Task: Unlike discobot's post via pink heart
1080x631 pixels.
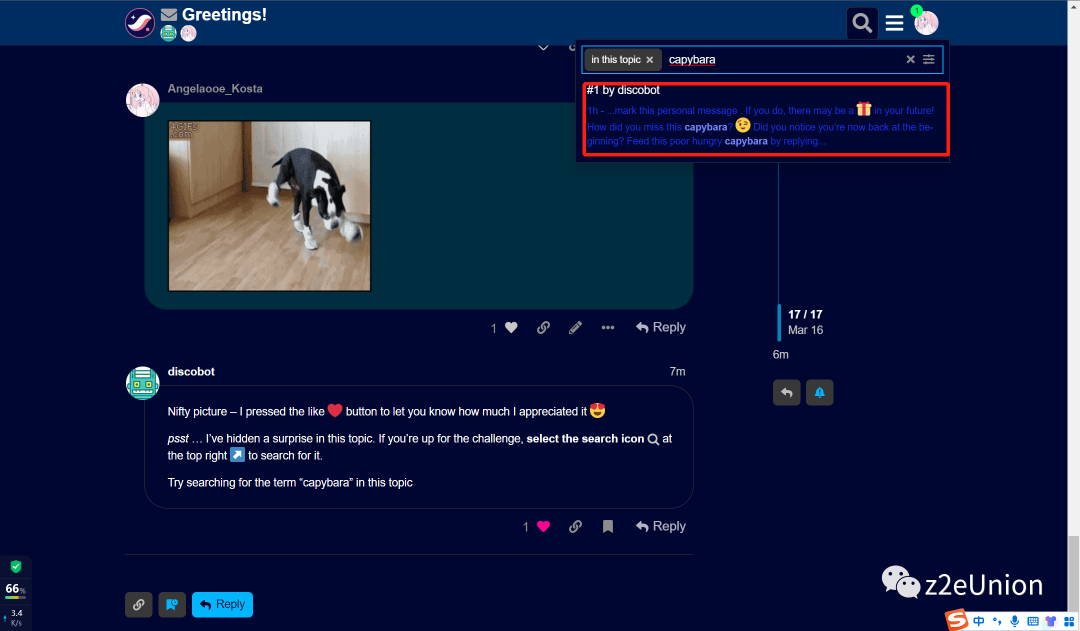Action: 543,526
